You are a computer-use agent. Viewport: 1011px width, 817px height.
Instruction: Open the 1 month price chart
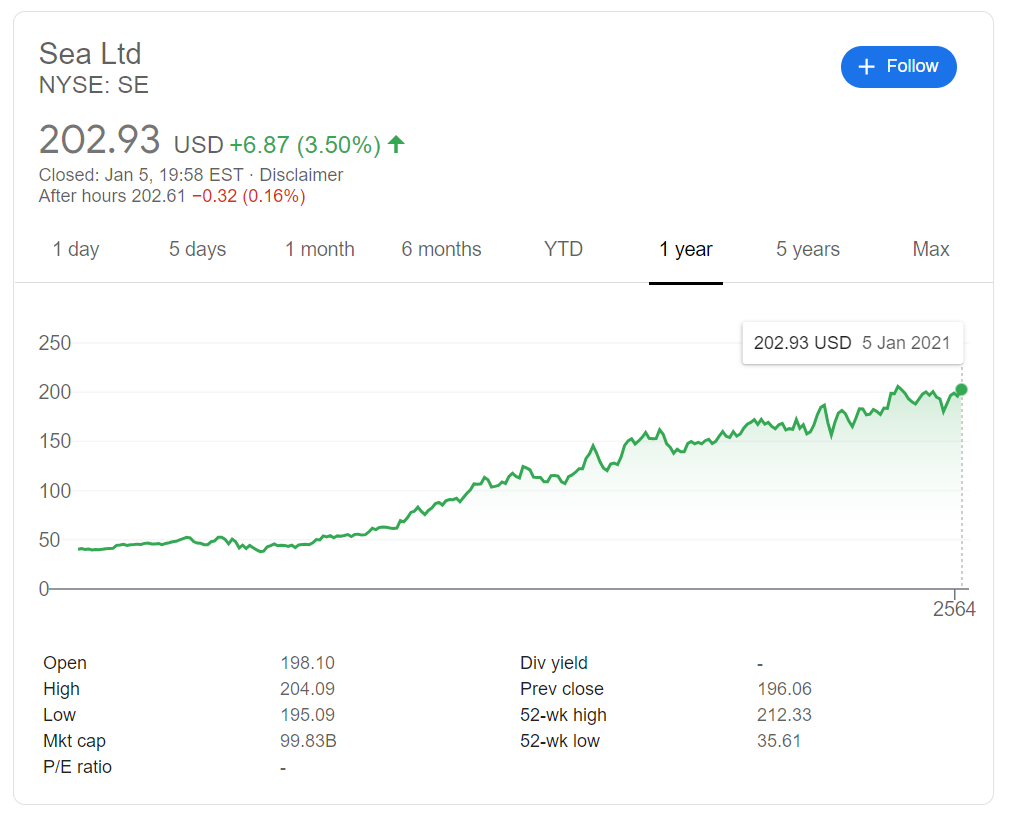(319, 249)
